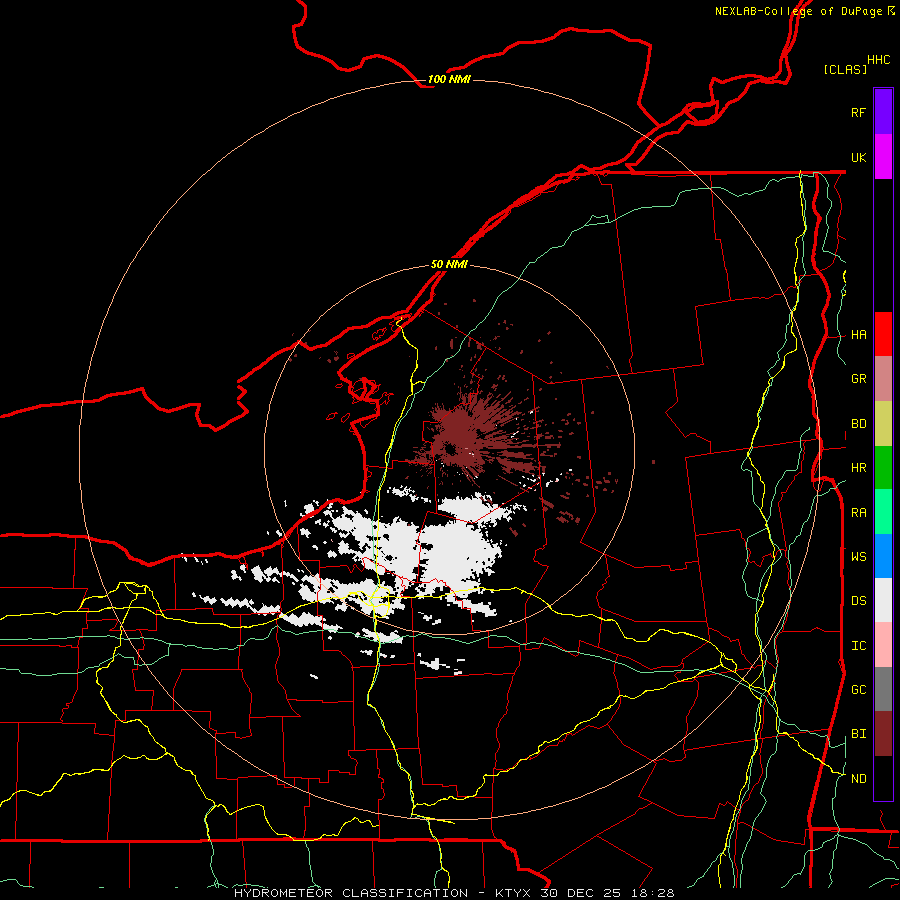900x900 pixels.
Task: Click the RF purple legend swatch
Action: pyautogui.click(x=883, y=112)
